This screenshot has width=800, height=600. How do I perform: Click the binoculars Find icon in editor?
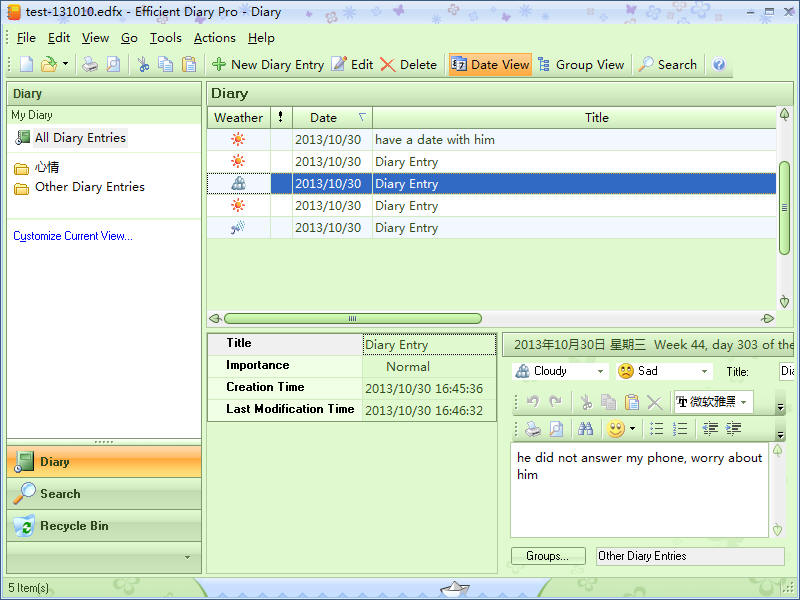pyautogui.click(x=585, y=429)
